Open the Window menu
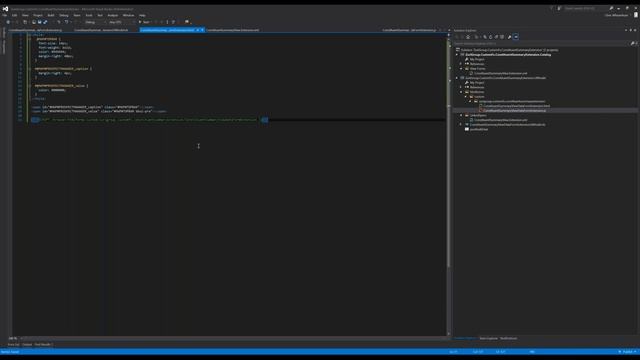Viewport: 640px width, 360px height. point(128,15)
